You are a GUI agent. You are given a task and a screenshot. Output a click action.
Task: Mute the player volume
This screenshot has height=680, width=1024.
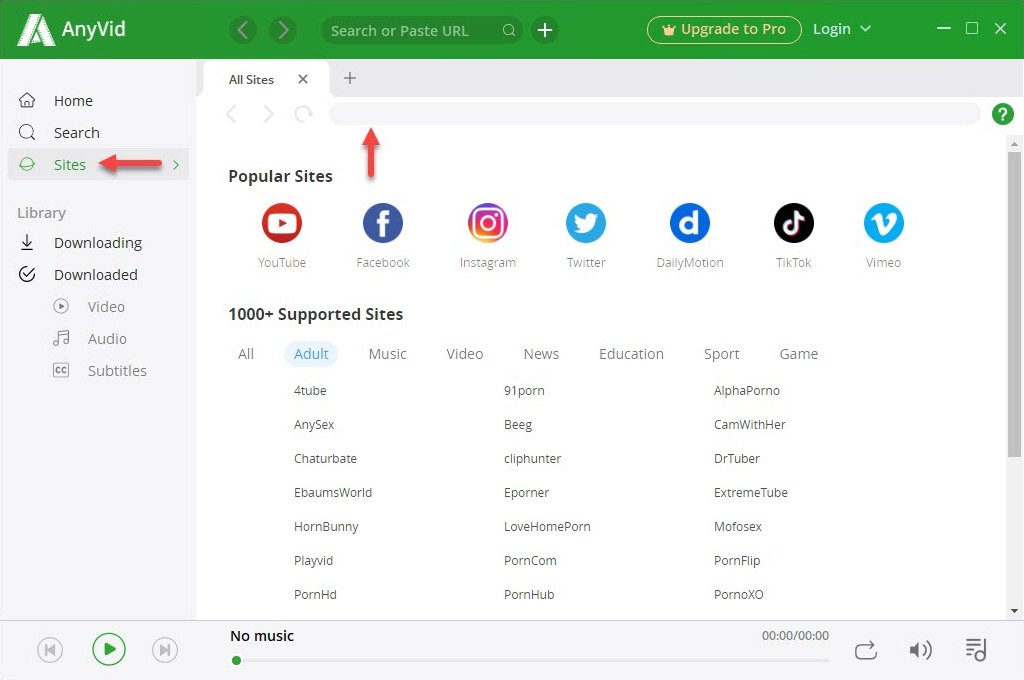tap(920, 650)
